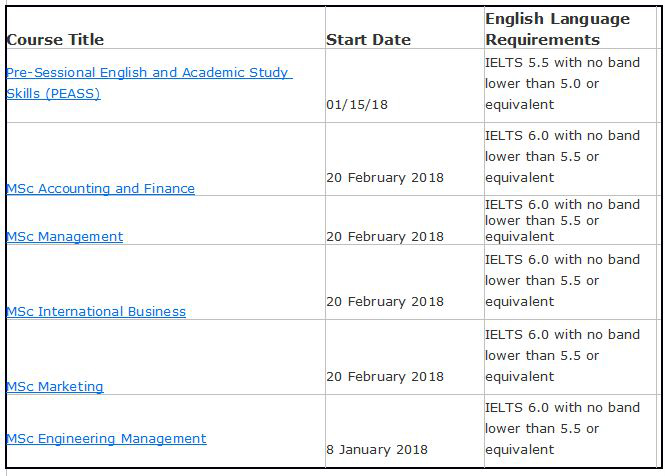
Task: Open the MSc International Business link
Action: [96, 311]
